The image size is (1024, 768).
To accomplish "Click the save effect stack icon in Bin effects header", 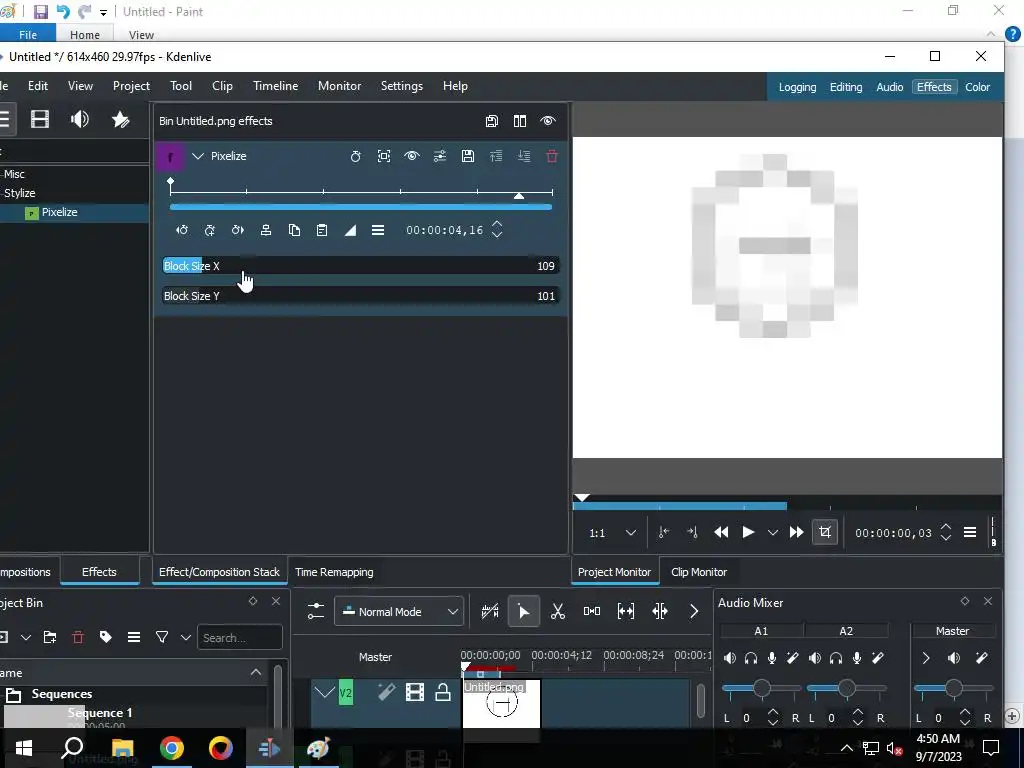I will pos(492,121).
